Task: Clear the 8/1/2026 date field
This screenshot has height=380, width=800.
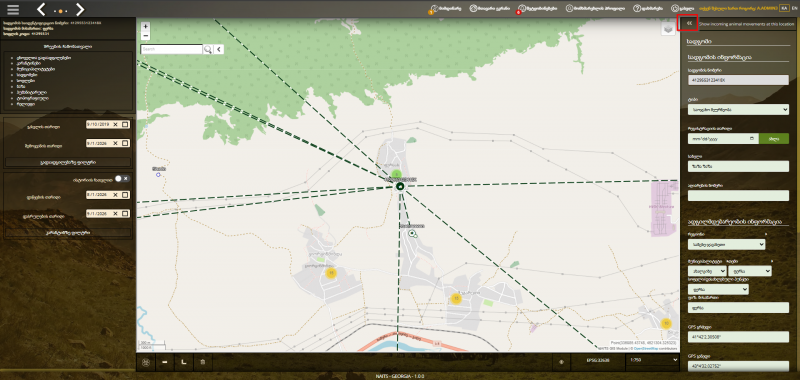Action: (115, 195)
